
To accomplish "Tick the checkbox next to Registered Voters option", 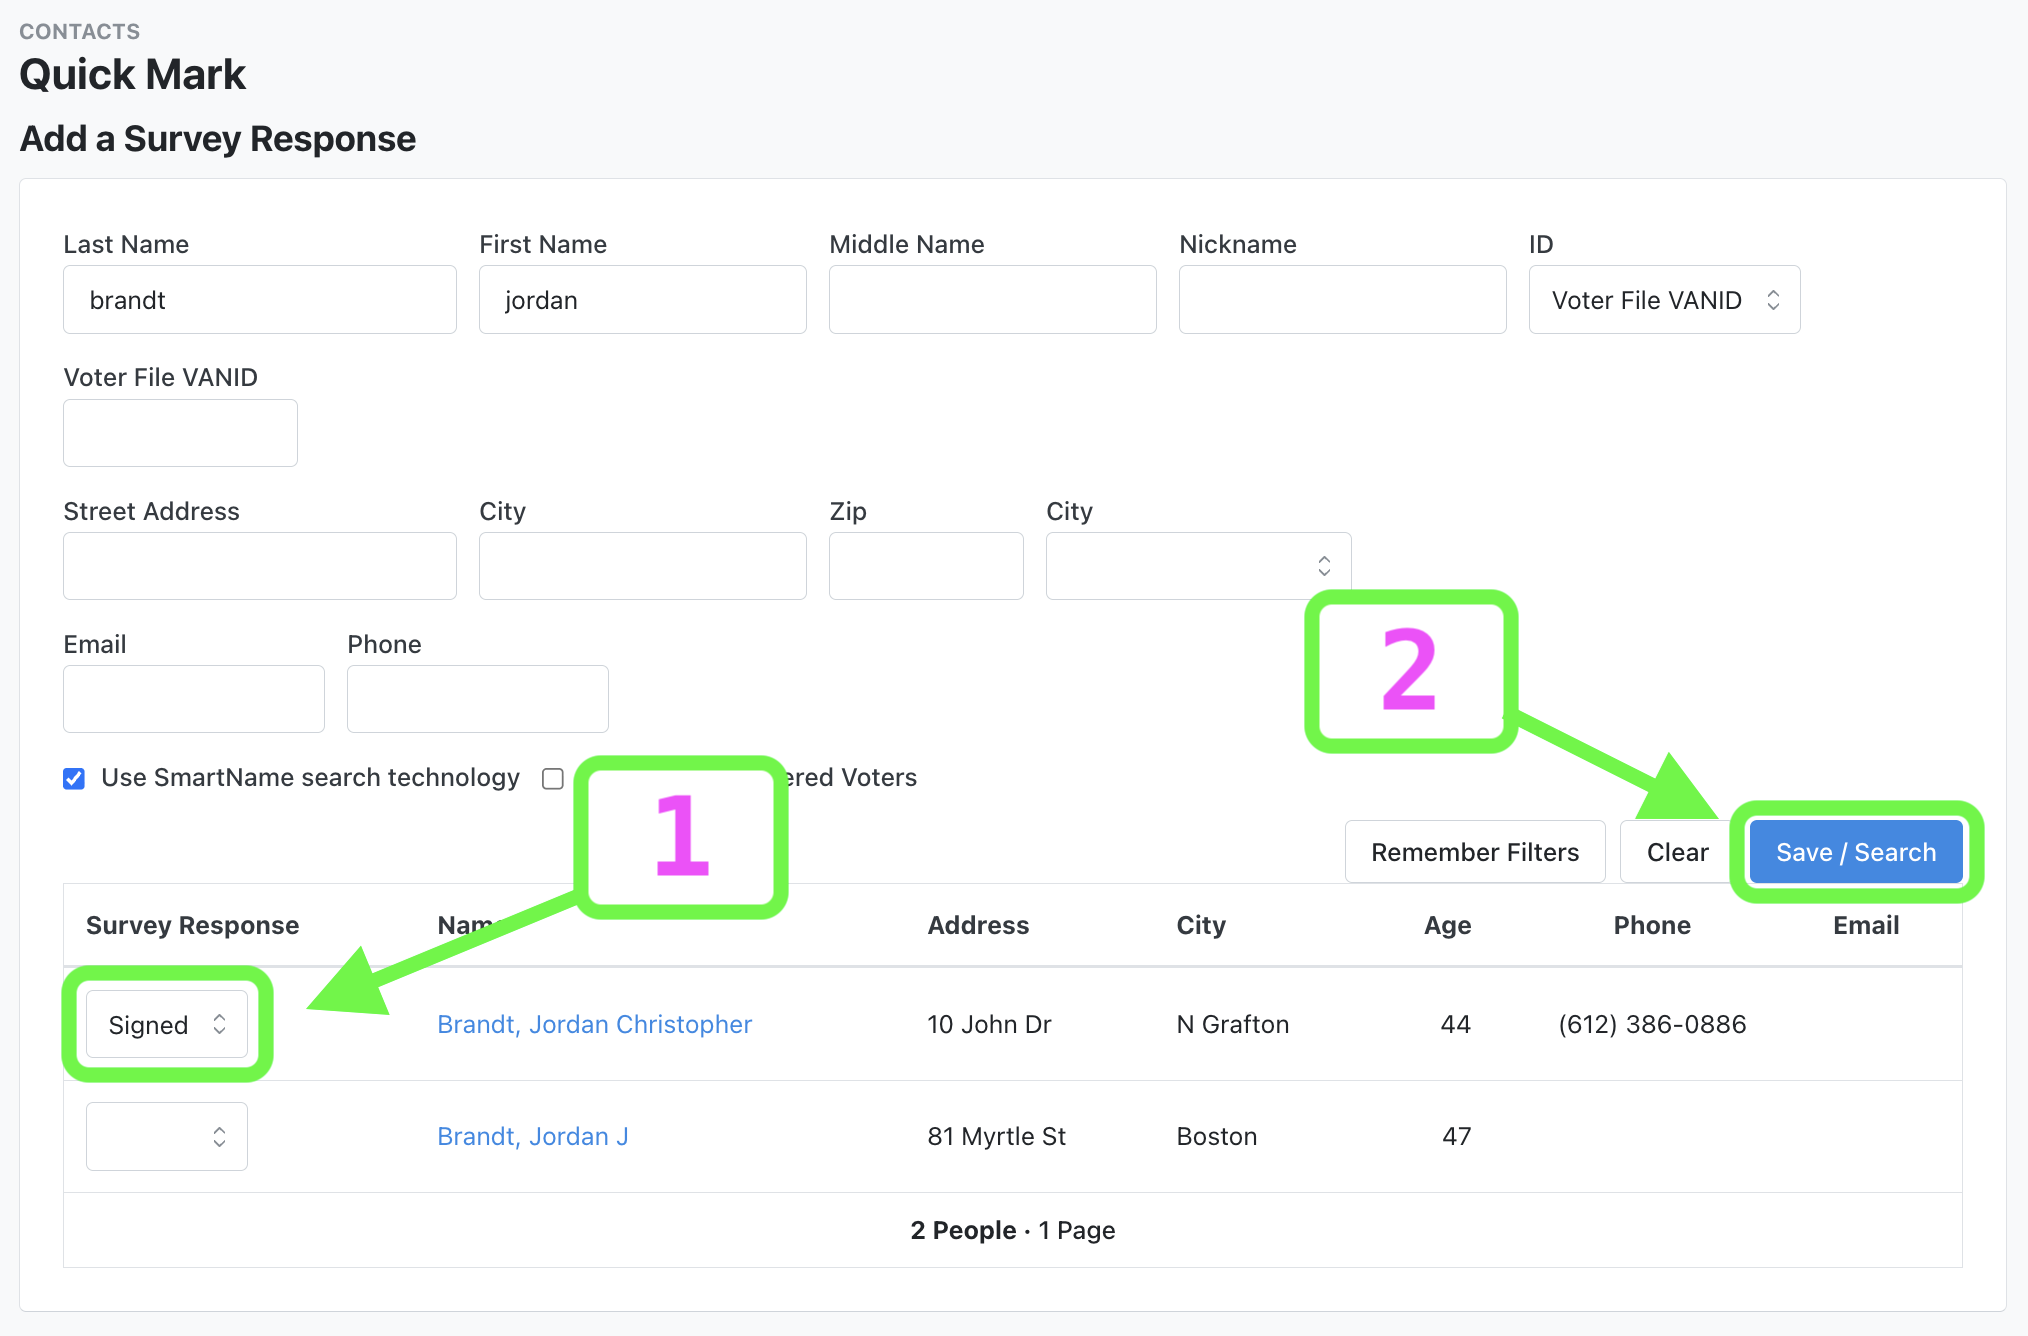I will (553, 778).
